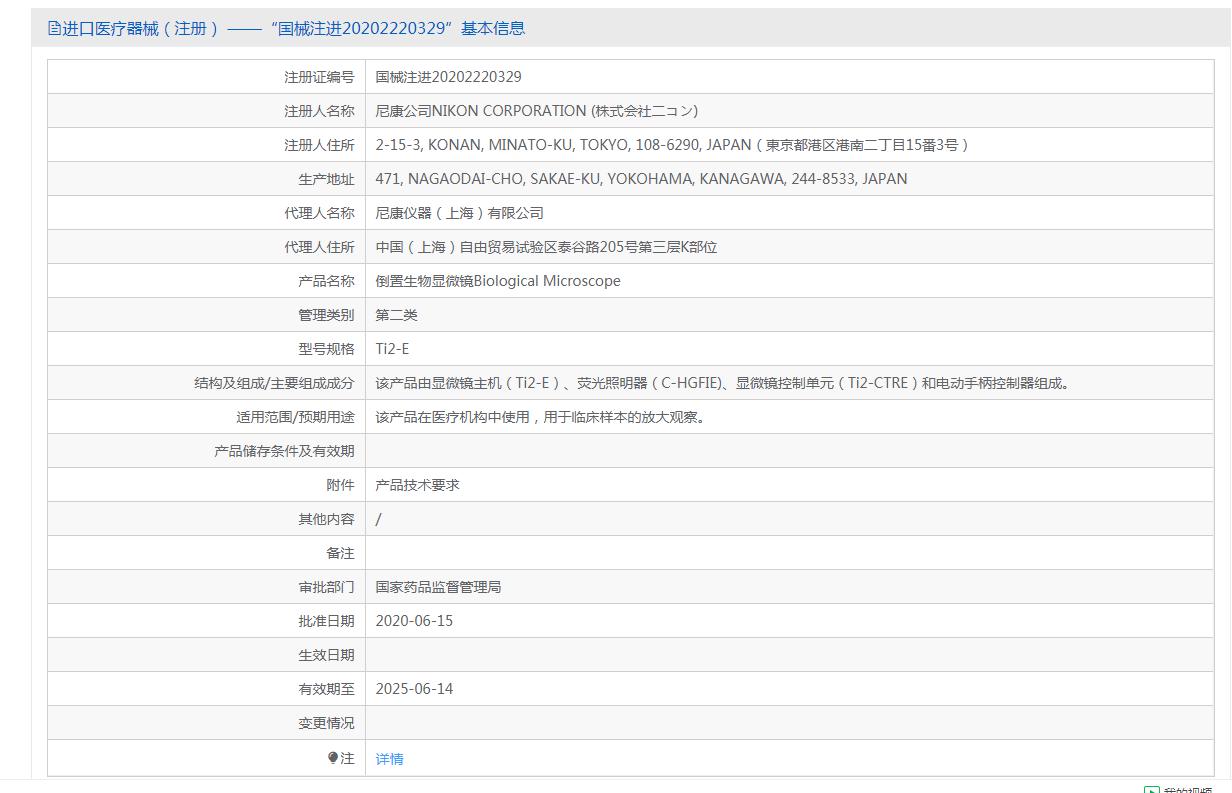Viewport: 1232px width, 793px height.
Task: Click the 型号规格 row label
Action: pos(326,349)
